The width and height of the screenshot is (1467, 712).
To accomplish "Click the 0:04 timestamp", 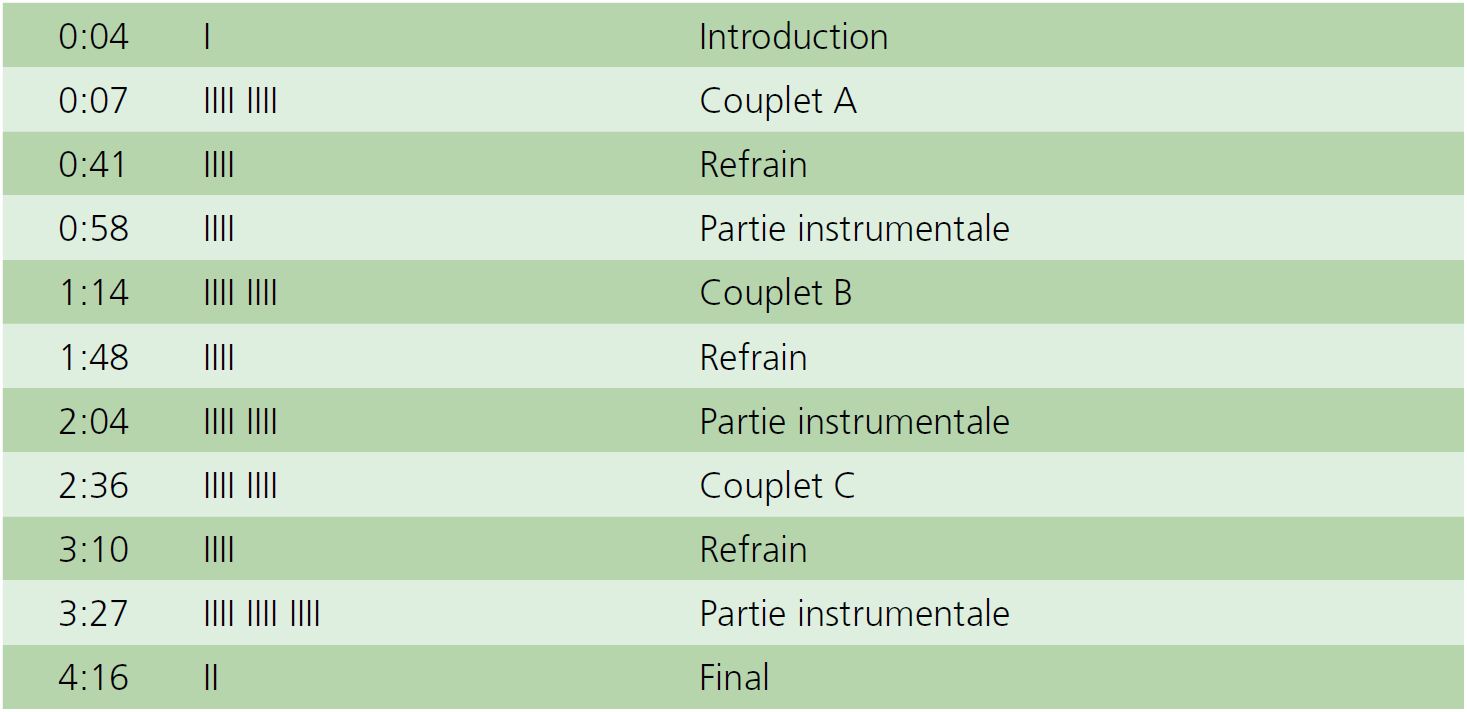I will pyautogui.click(x=93, y=37).
